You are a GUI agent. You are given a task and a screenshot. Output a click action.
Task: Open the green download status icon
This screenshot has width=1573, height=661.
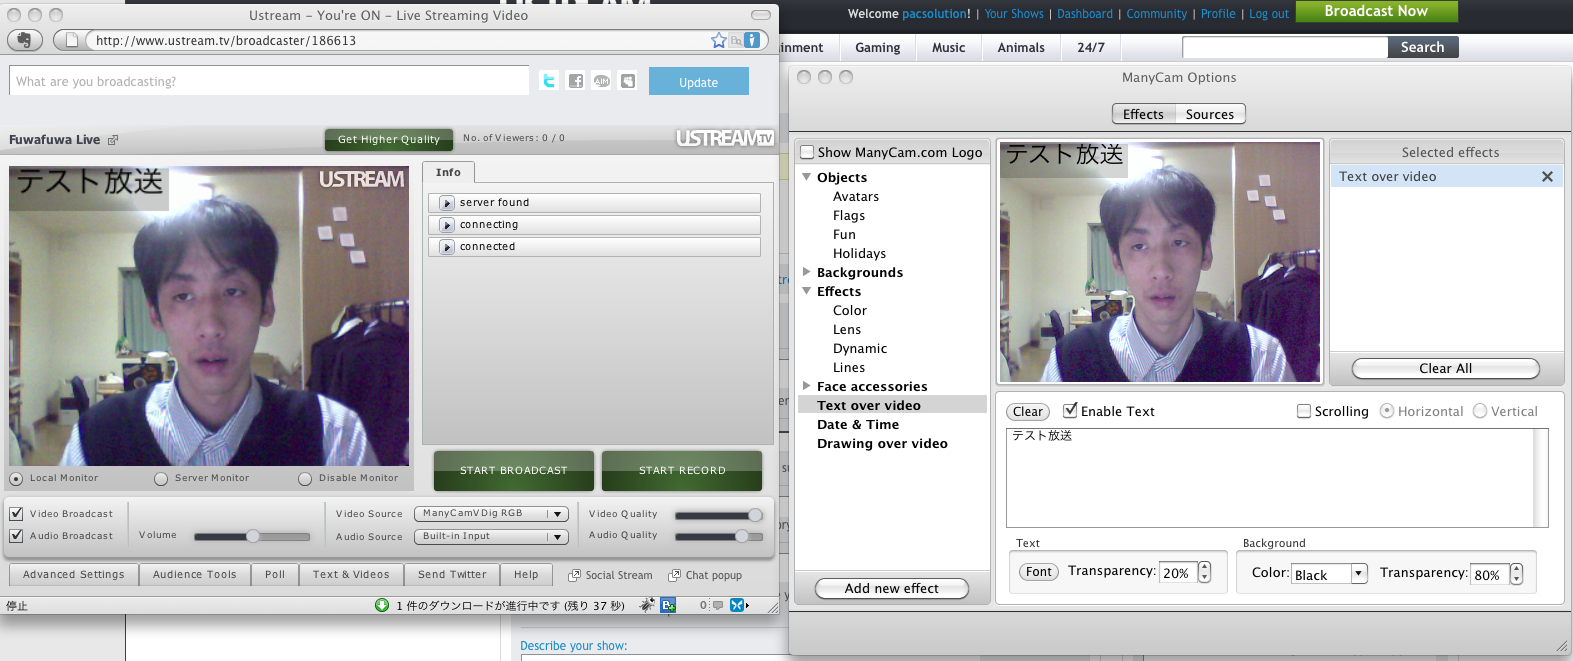point(381,605)
